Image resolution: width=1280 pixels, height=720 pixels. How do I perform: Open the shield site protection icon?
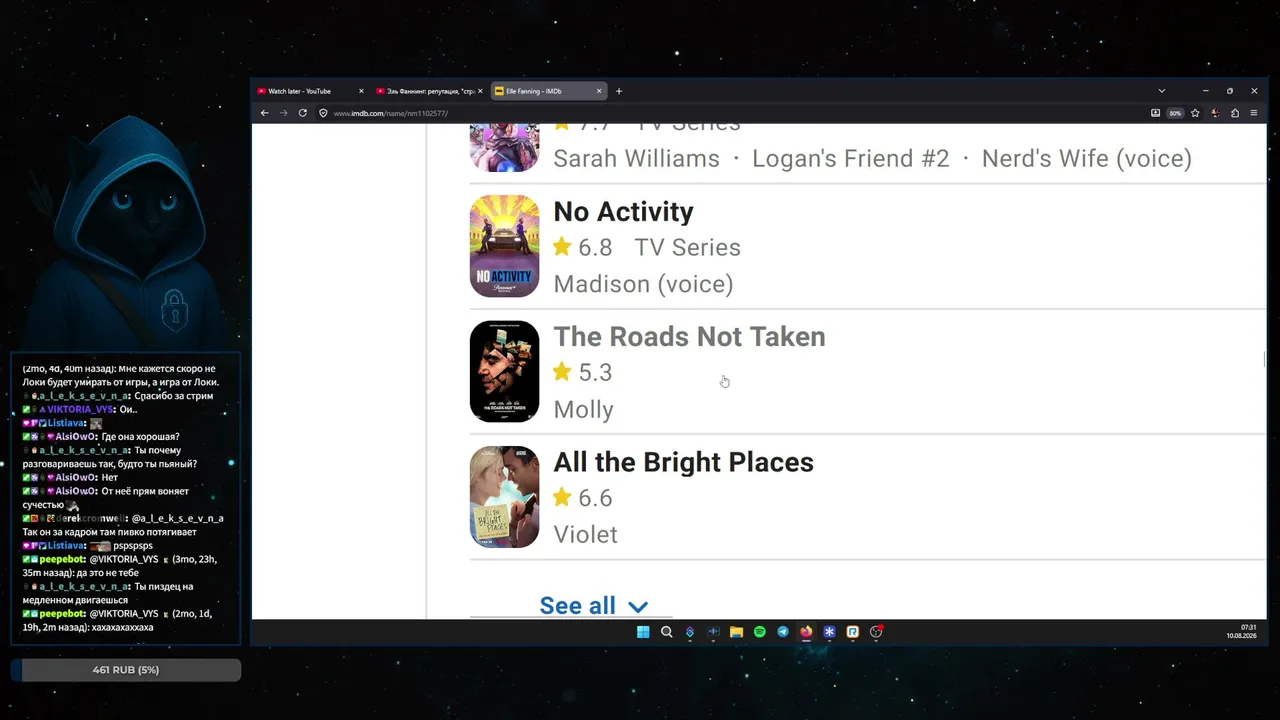[x=323, y=113]
